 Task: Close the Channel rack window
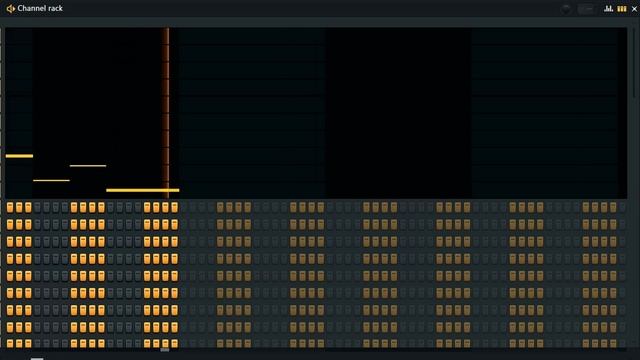click(634, 9)
